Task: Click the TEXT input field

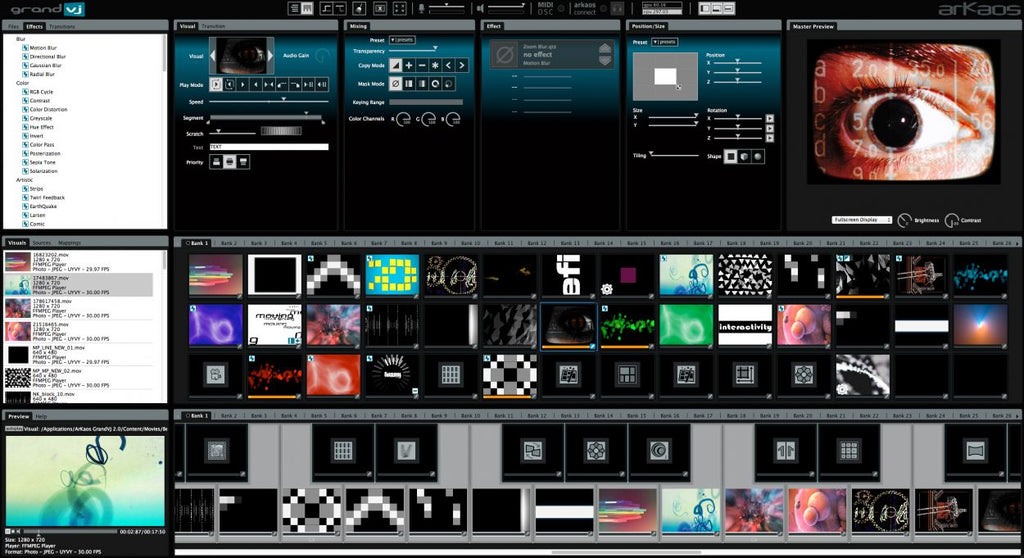Action: click(267, 147)
